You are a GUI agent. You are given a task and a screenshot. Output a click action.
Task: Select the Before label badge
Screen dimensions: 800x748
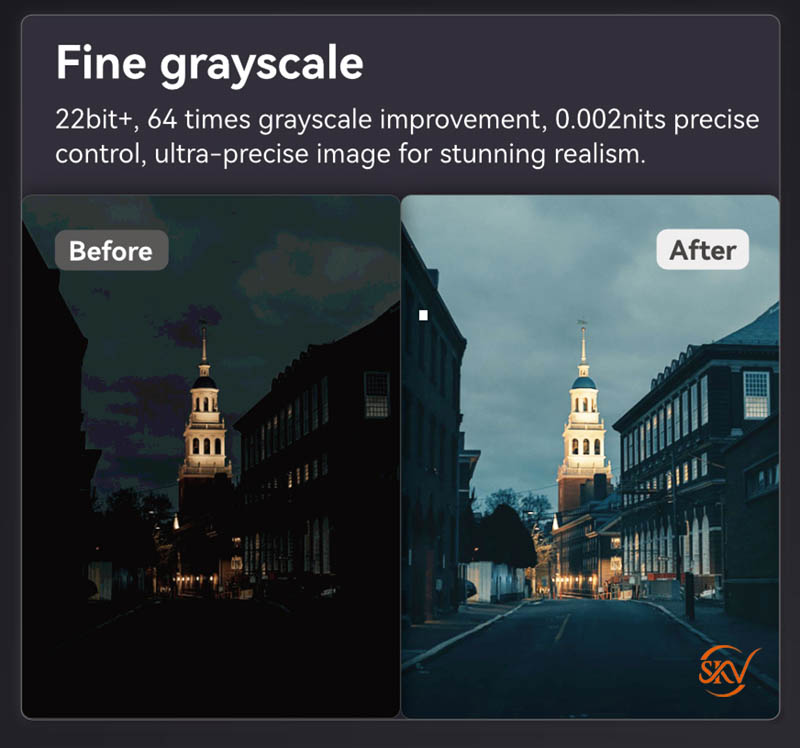111,250
